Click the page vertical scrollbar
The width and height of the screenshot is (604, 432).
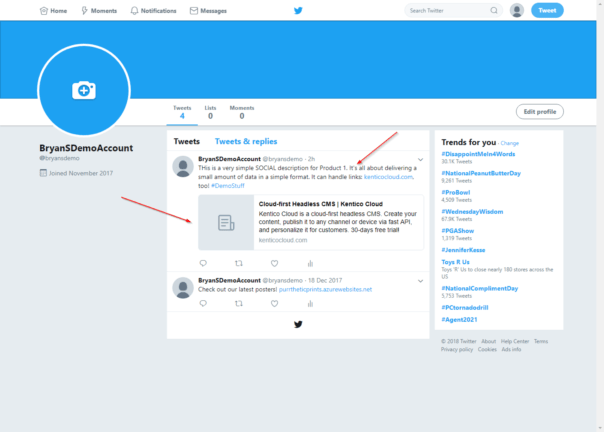[x=600, y=216]
